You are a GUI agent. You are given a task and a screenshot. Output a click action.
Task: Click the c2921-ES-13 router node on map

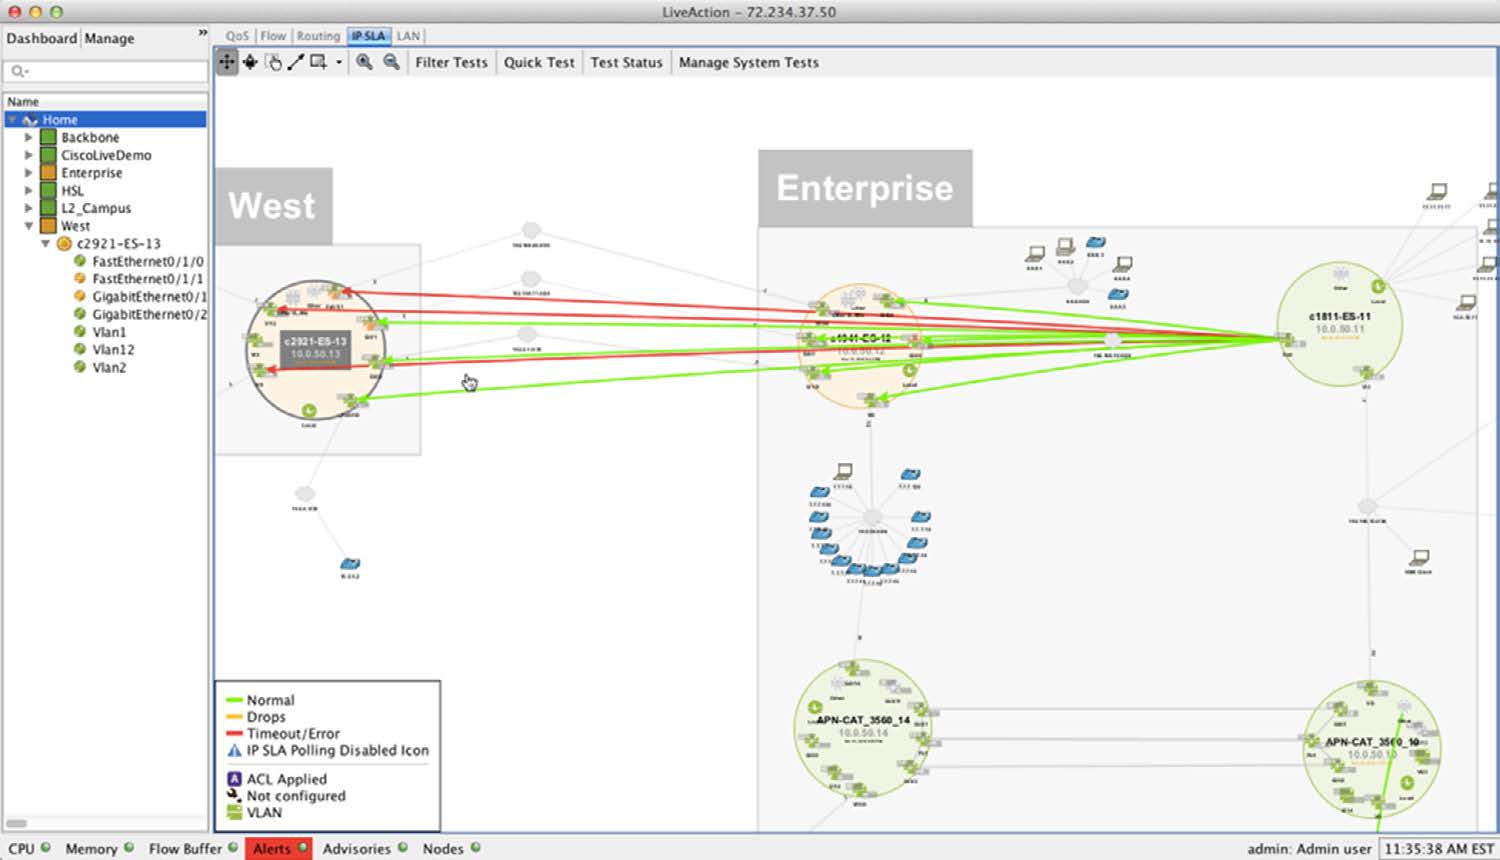click(315, 348)
